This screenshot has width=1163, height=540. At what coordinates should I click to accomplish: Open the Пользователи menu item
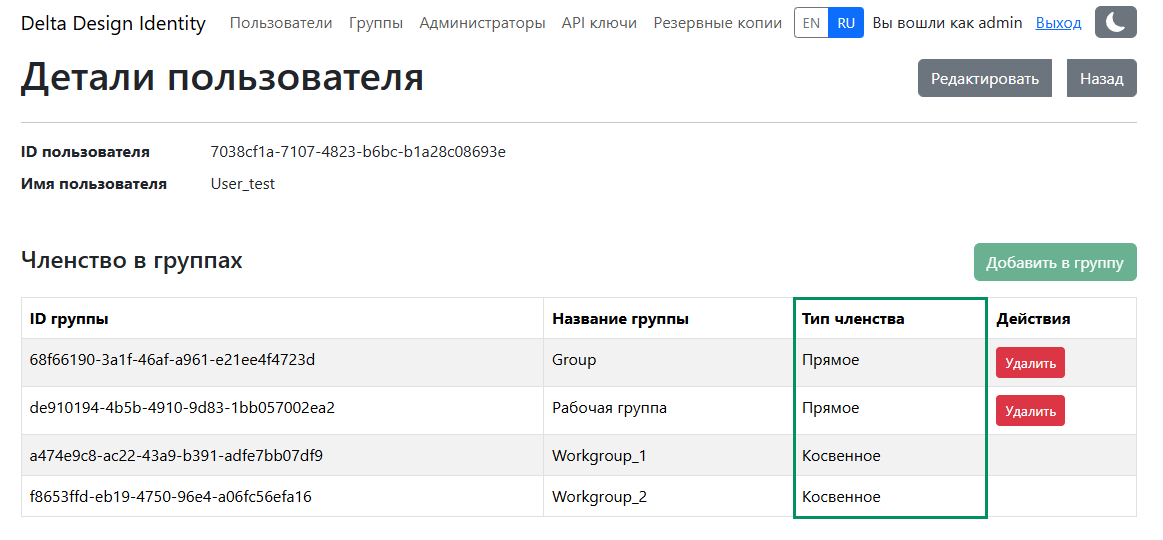pyautogui.click(x=281, y=23)
